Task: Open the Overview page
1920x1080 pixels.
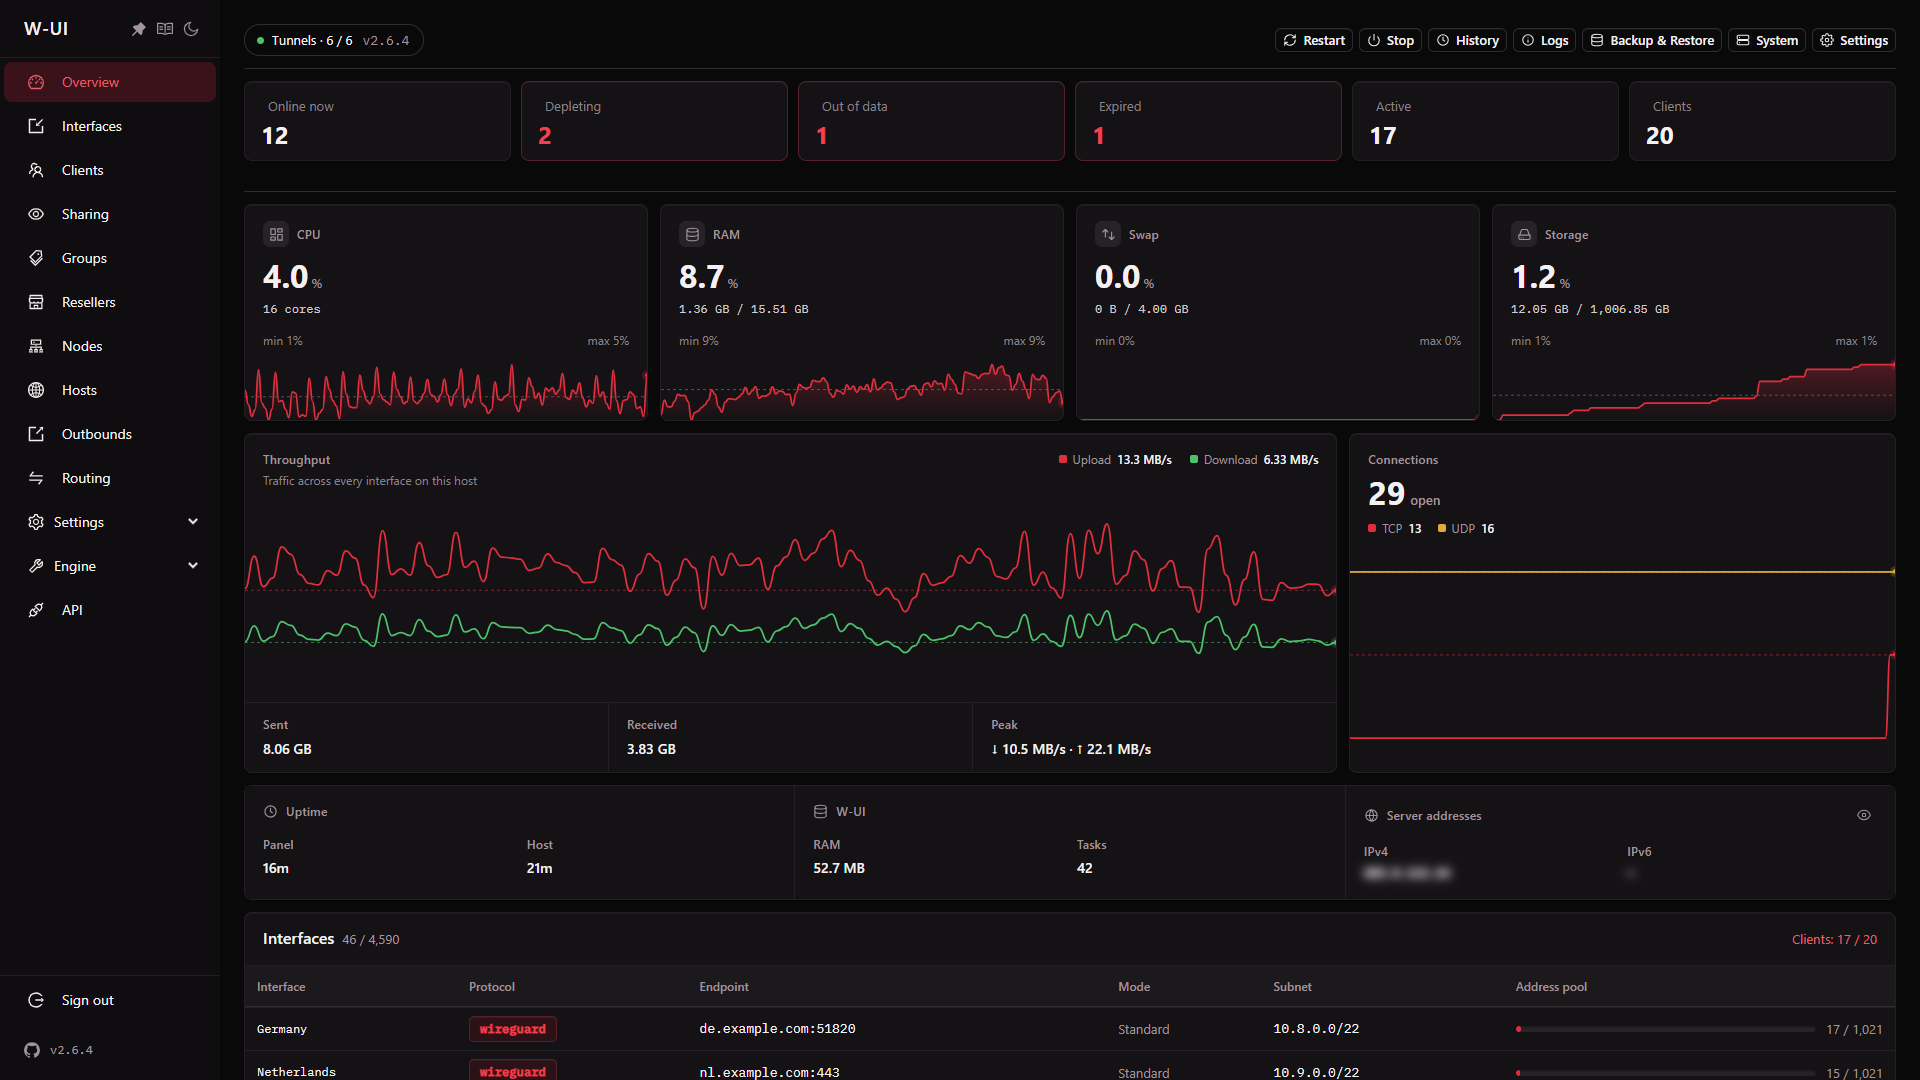Action: point(110,82)
